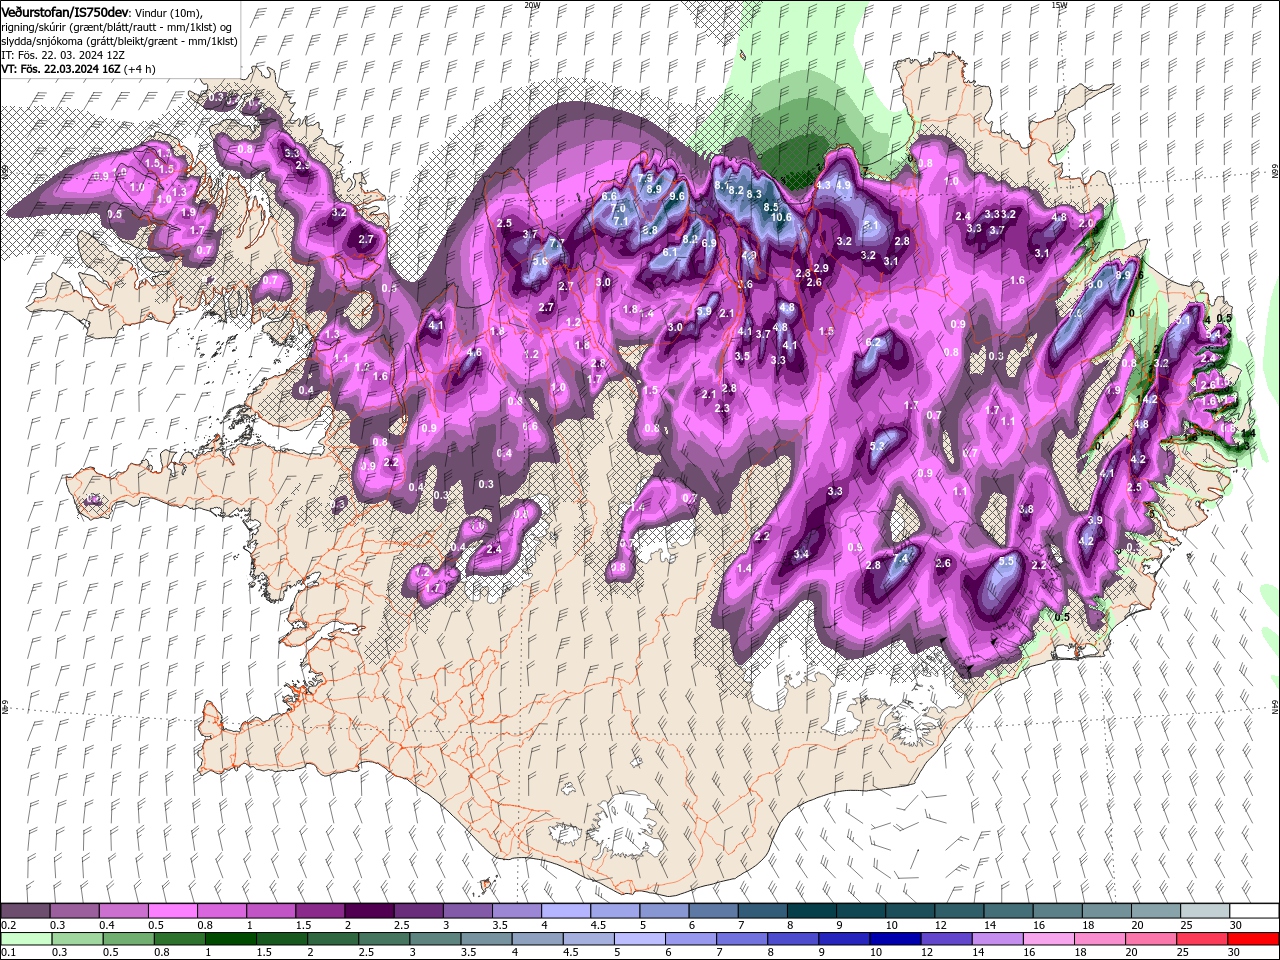Pick upper-row bright pink swatch after 0.5
The image size is (1280, 960).
(172, 910)
